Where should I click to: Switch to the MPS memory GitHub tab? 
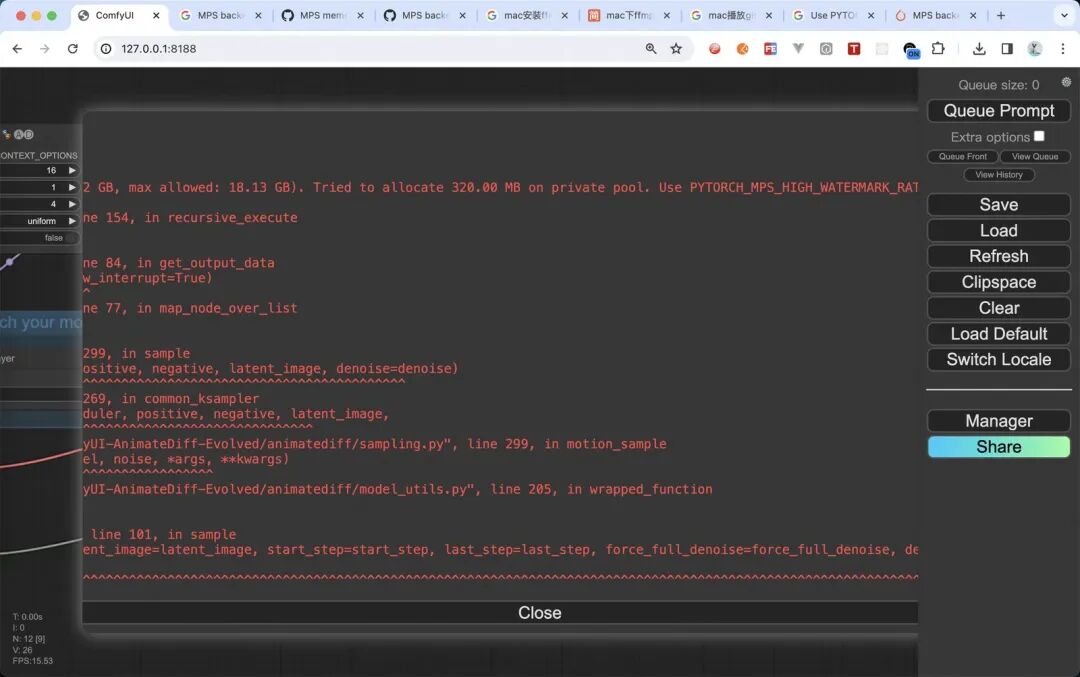[322, 15]
